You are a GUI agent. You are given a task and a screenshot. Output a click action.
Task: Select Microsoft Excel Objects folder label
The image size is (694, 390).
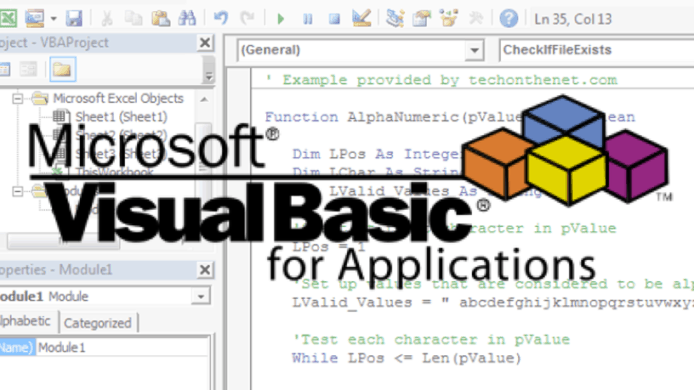[118, 98]
